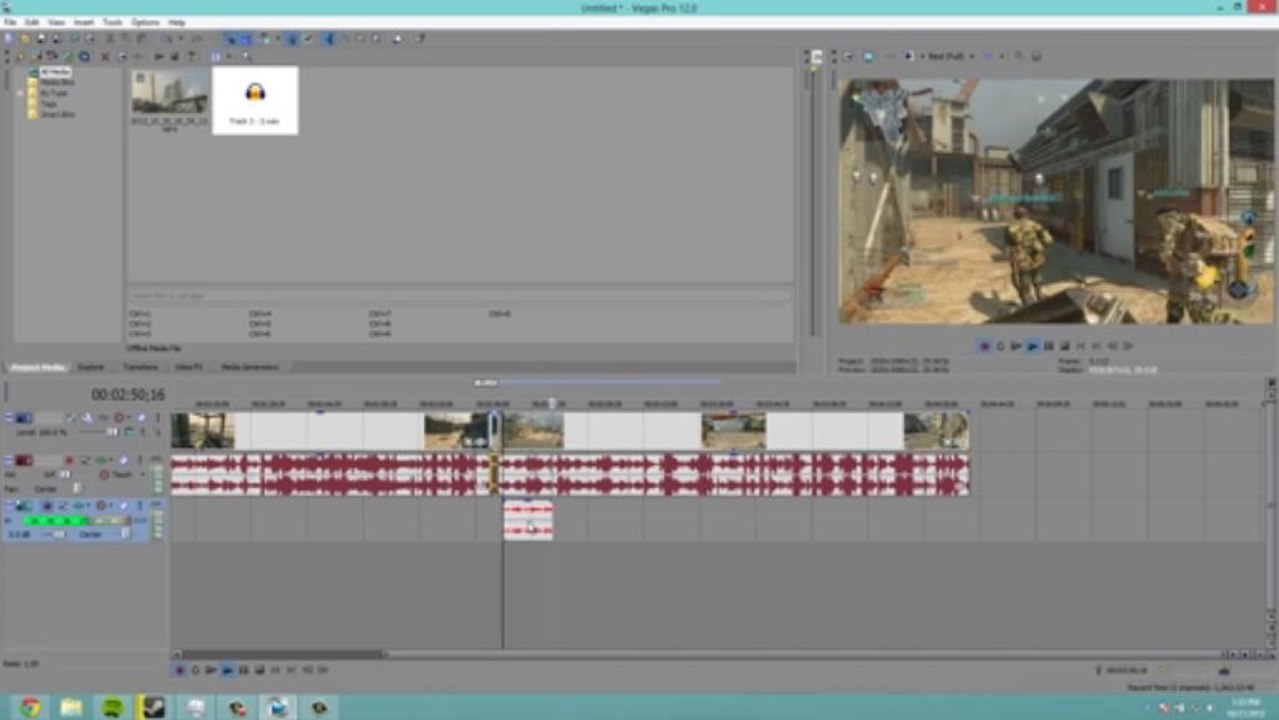
Task: Click the Save project icon
Action: [x=41, y=38]
